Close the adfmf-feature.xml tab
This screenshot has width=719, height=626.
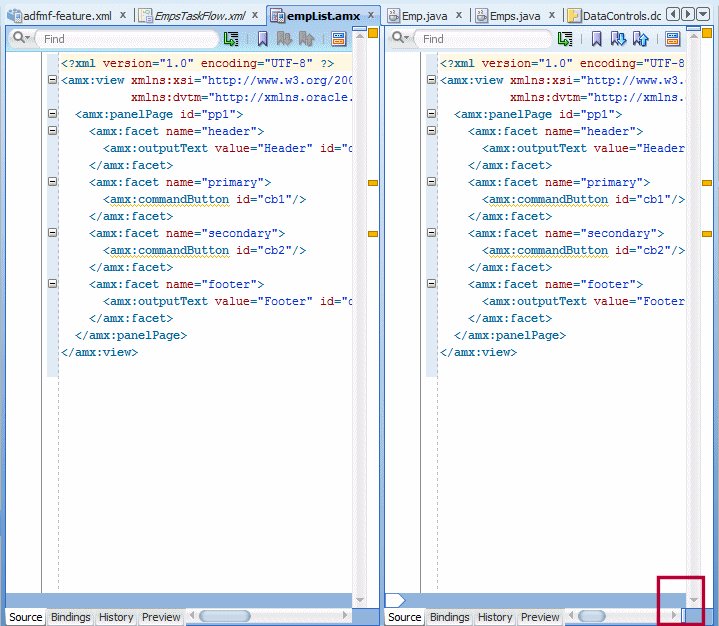coord(123,15)
